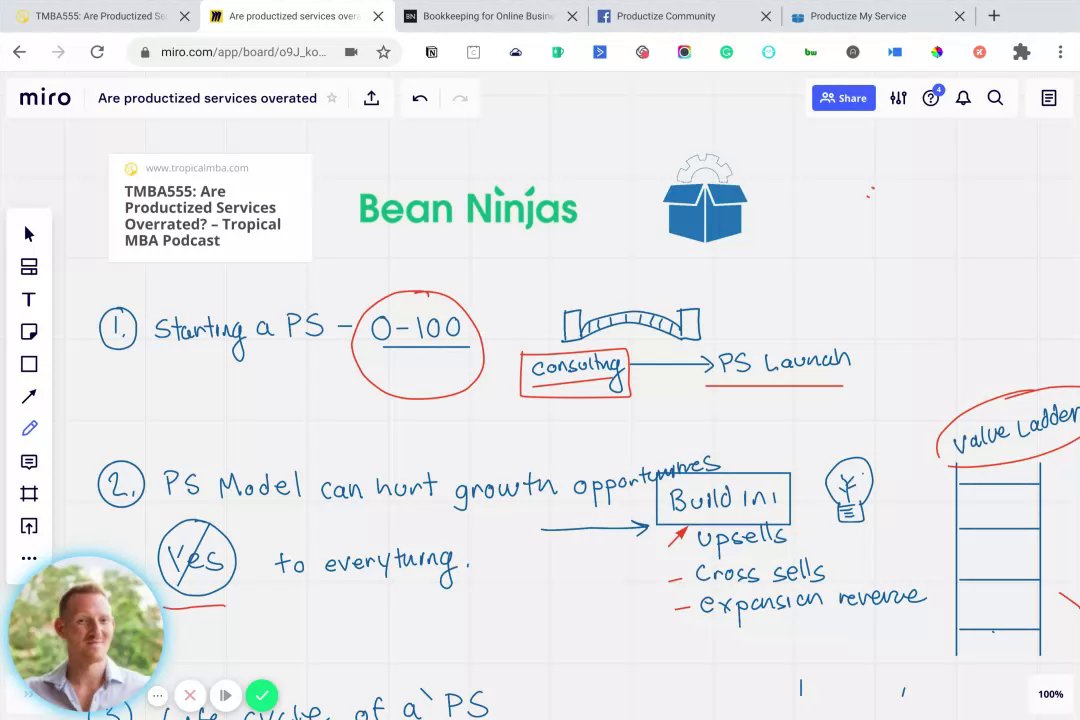1080x720 pixels.
Task: Open board settings sliders icon
Action: coord(898,98)
